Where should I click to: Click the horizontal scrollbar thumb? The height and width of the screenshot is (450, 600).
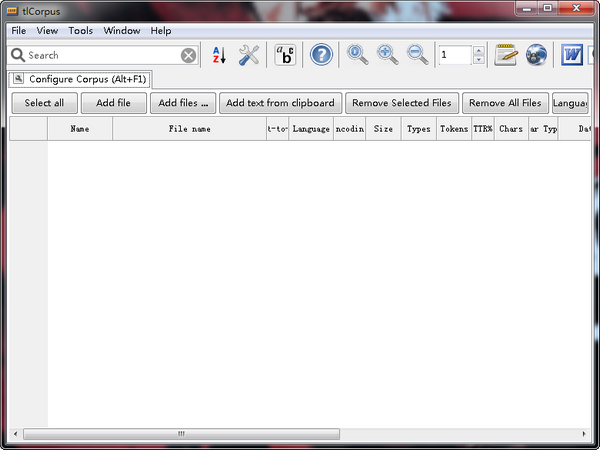click(x=181, y=434)
